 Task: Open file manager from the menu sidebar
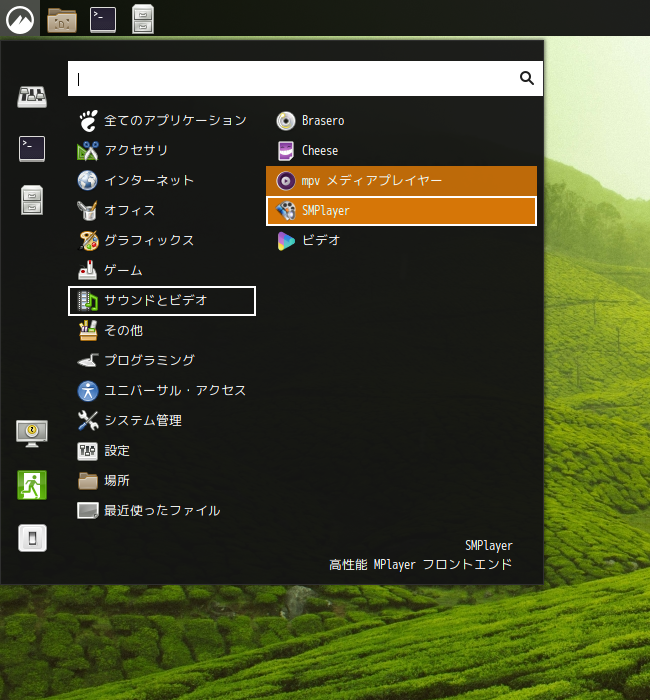(32, 200)
